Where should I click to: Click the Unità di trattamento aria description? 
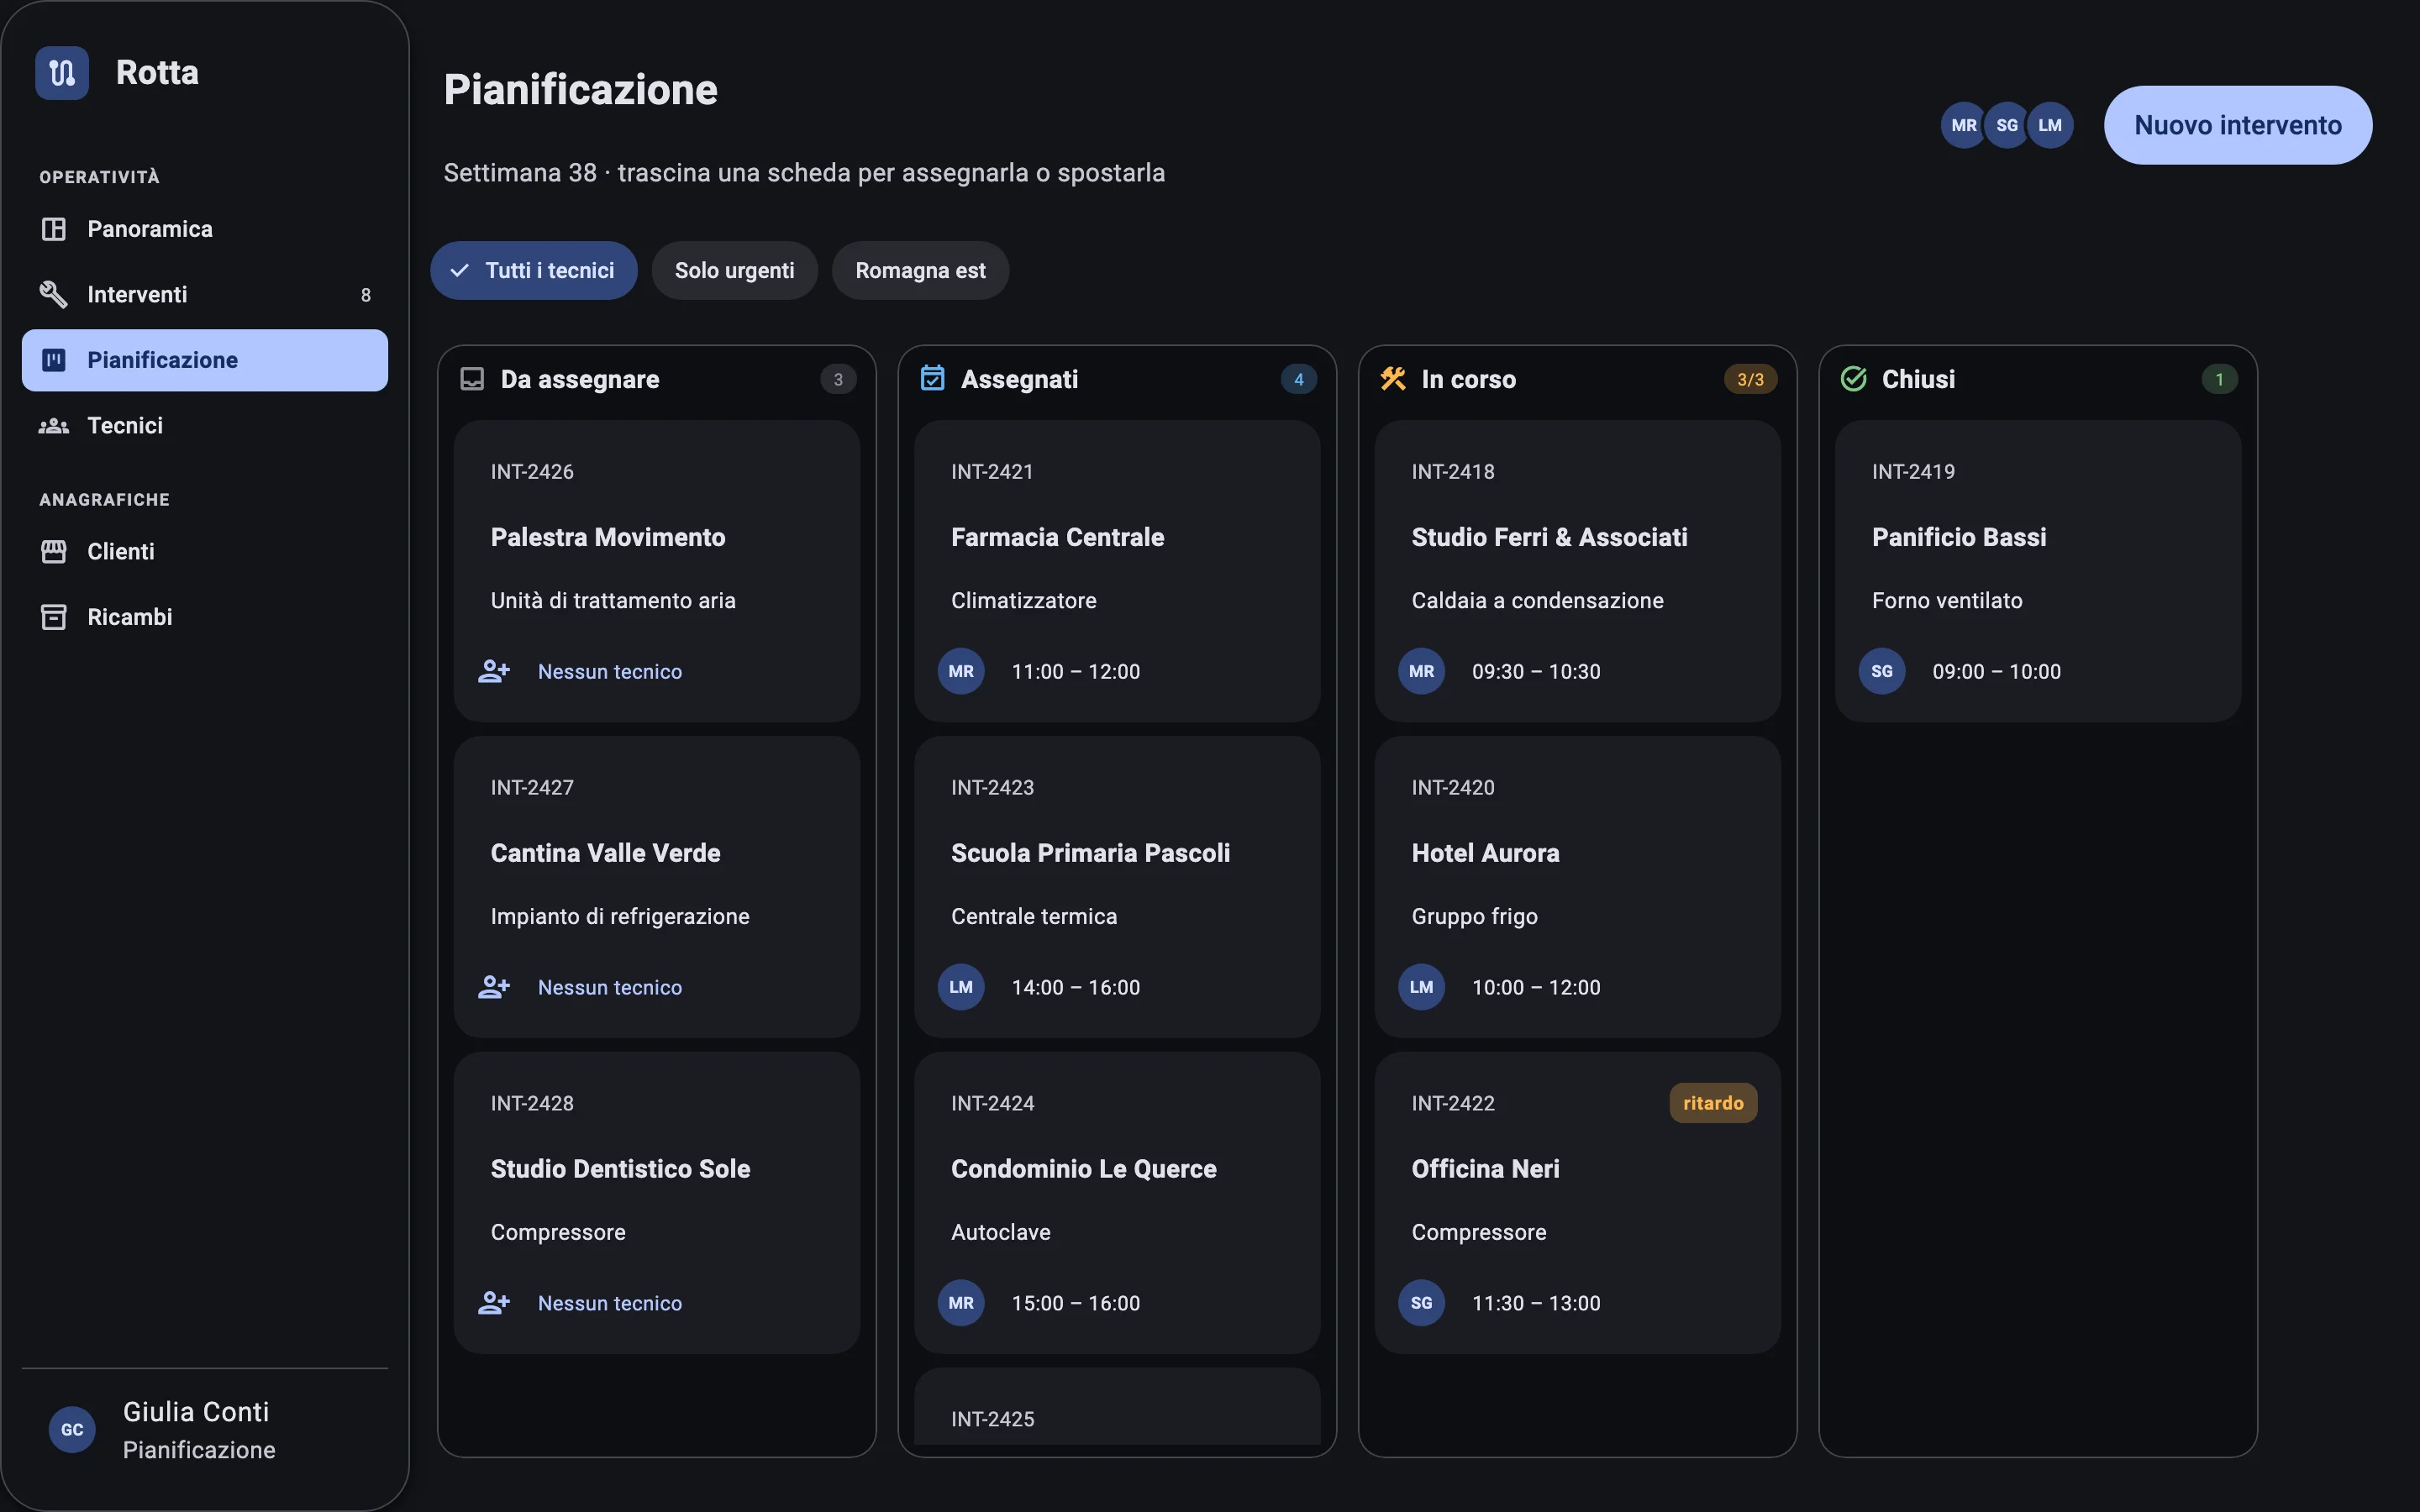613,601
